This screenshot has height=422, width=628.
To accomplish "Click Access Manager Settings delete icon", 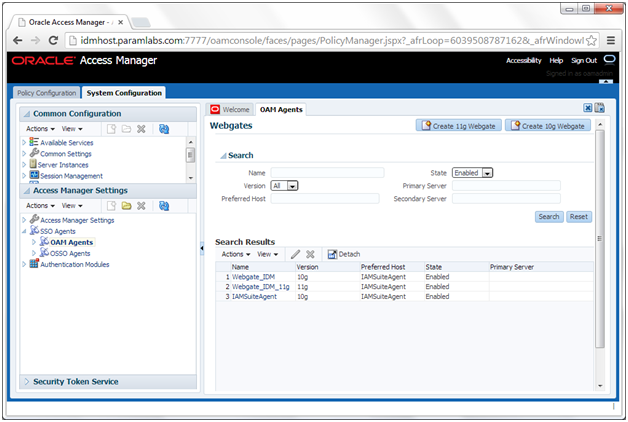I will [141, 206].
